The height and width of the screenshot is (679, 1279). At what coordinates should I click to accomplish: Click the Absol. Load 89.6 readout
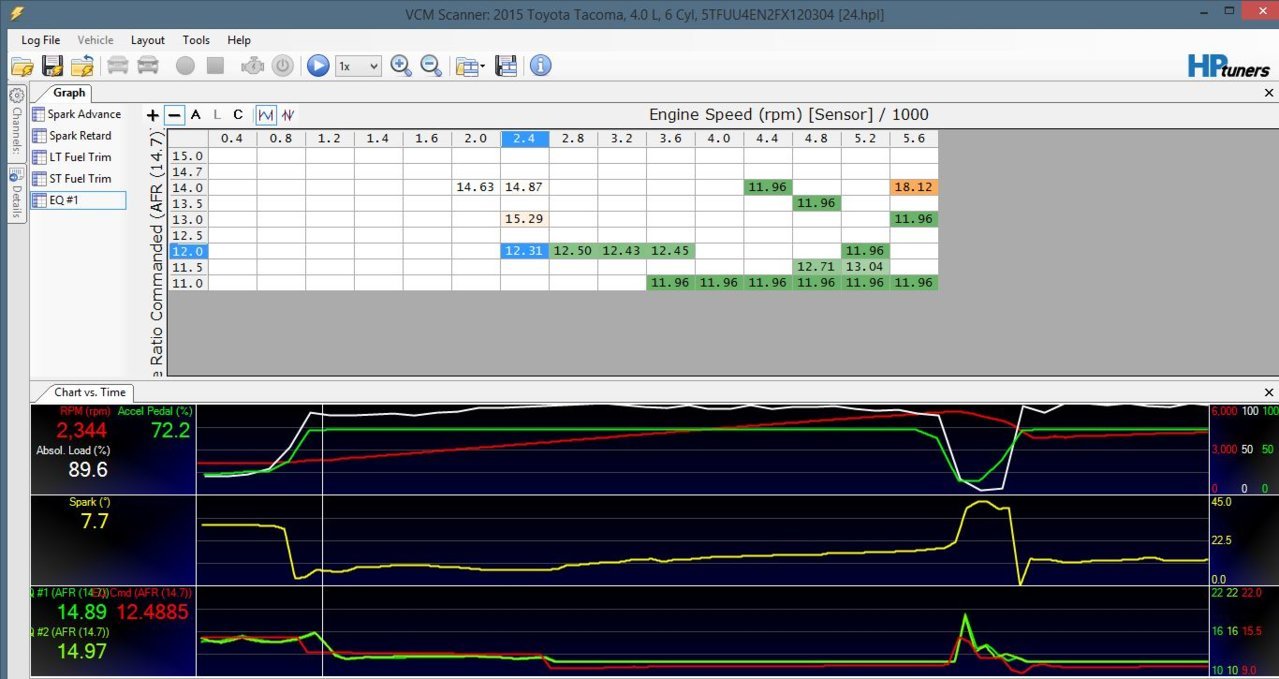pyautogui.click(x=87, y=470)
